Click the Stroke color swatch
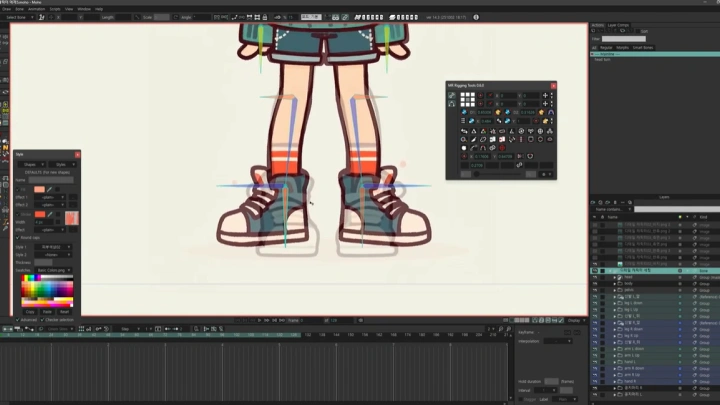Image resolution: width=720 pixels, height=405 pixels. [x=40, y=214]
